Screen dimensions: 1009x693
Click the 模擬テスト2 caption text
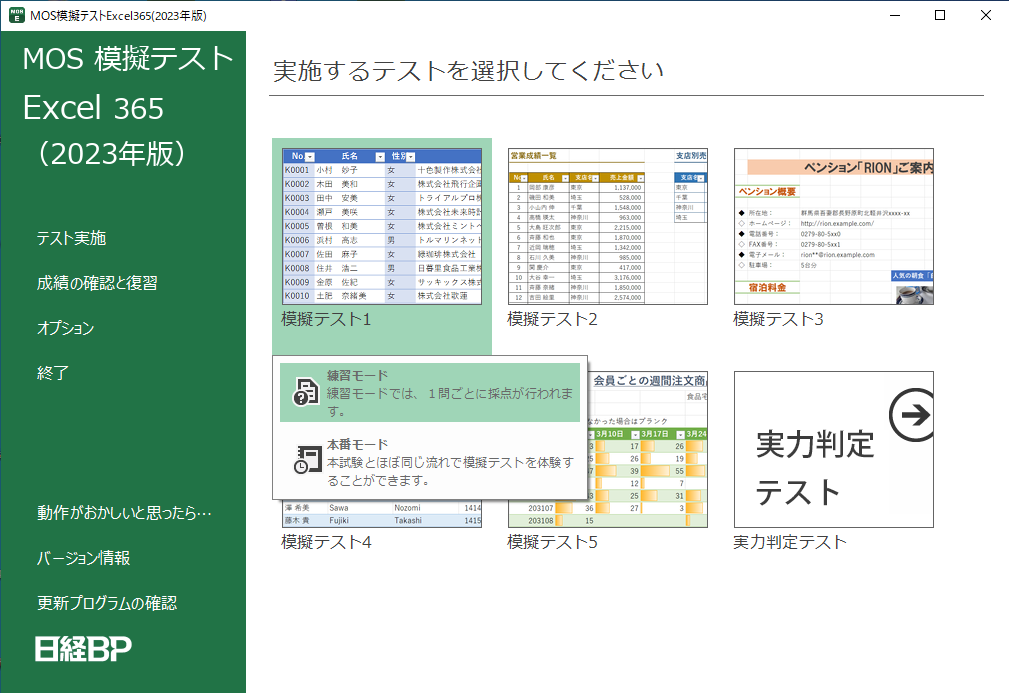pyautogui.click(x=552, y=319)
